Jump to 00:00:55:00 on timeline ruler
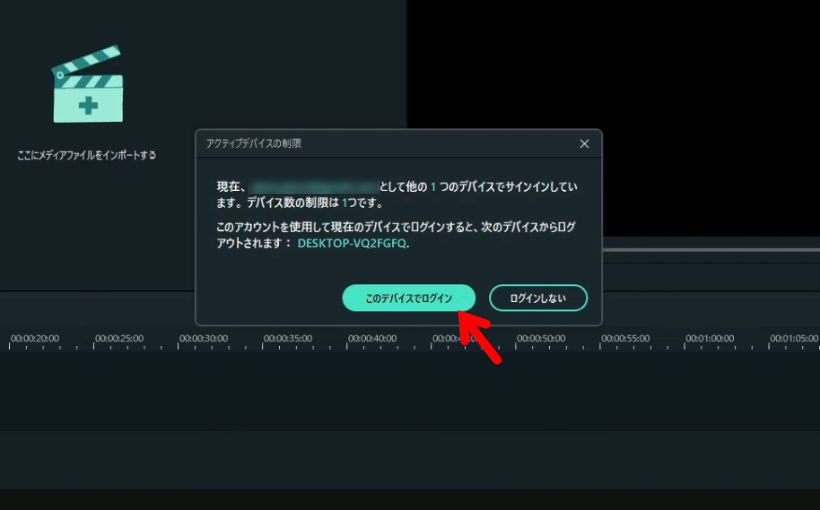Viewport: 820px width, 510px height. point(625,339)
